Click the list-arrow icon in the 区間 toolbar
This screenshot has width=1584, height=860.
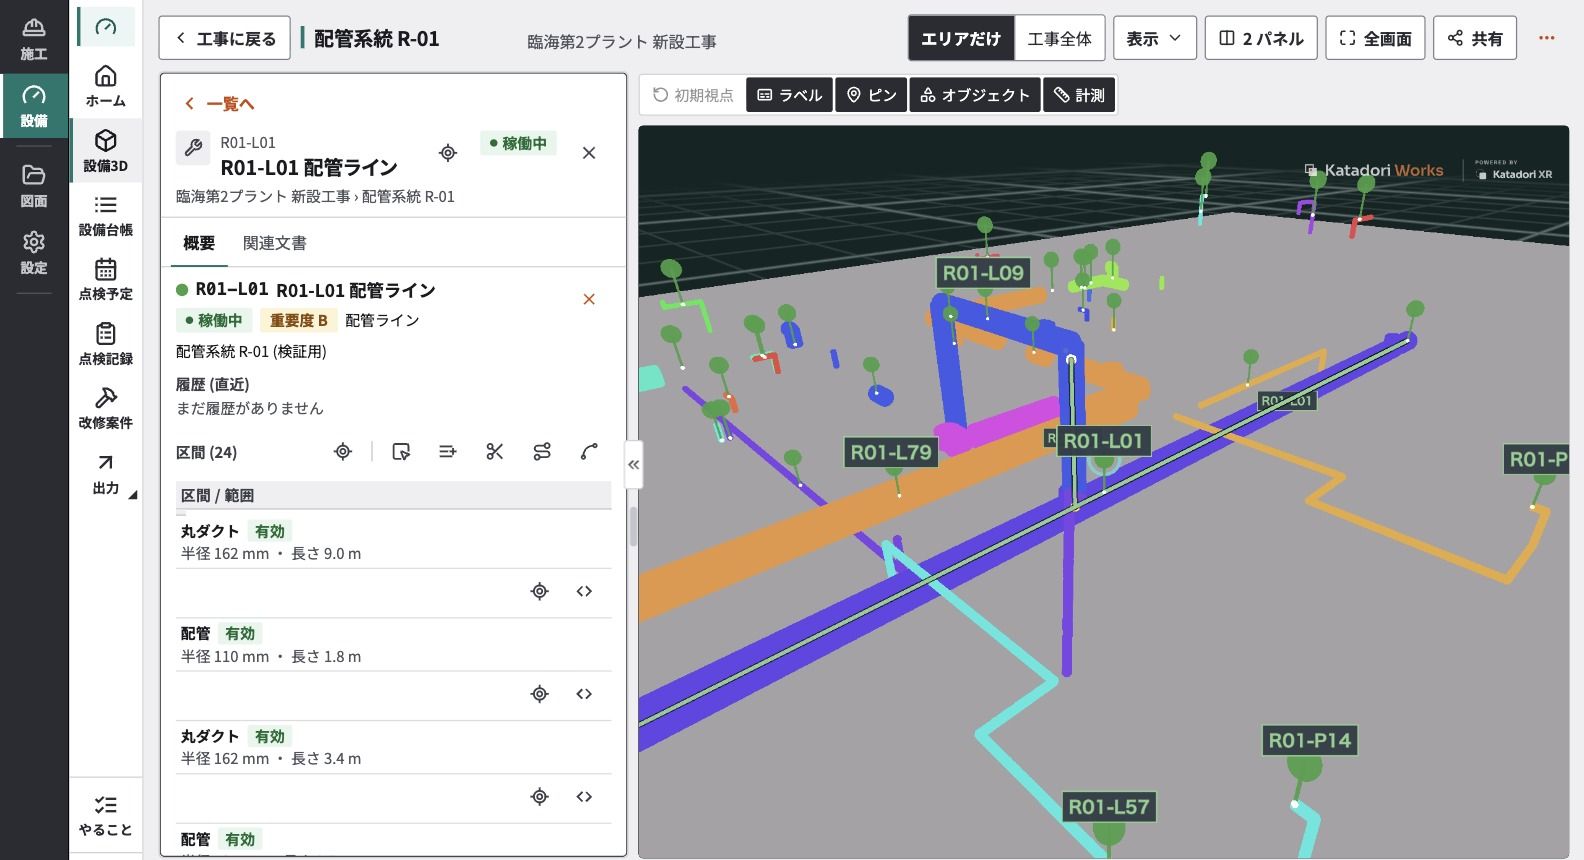448,452
